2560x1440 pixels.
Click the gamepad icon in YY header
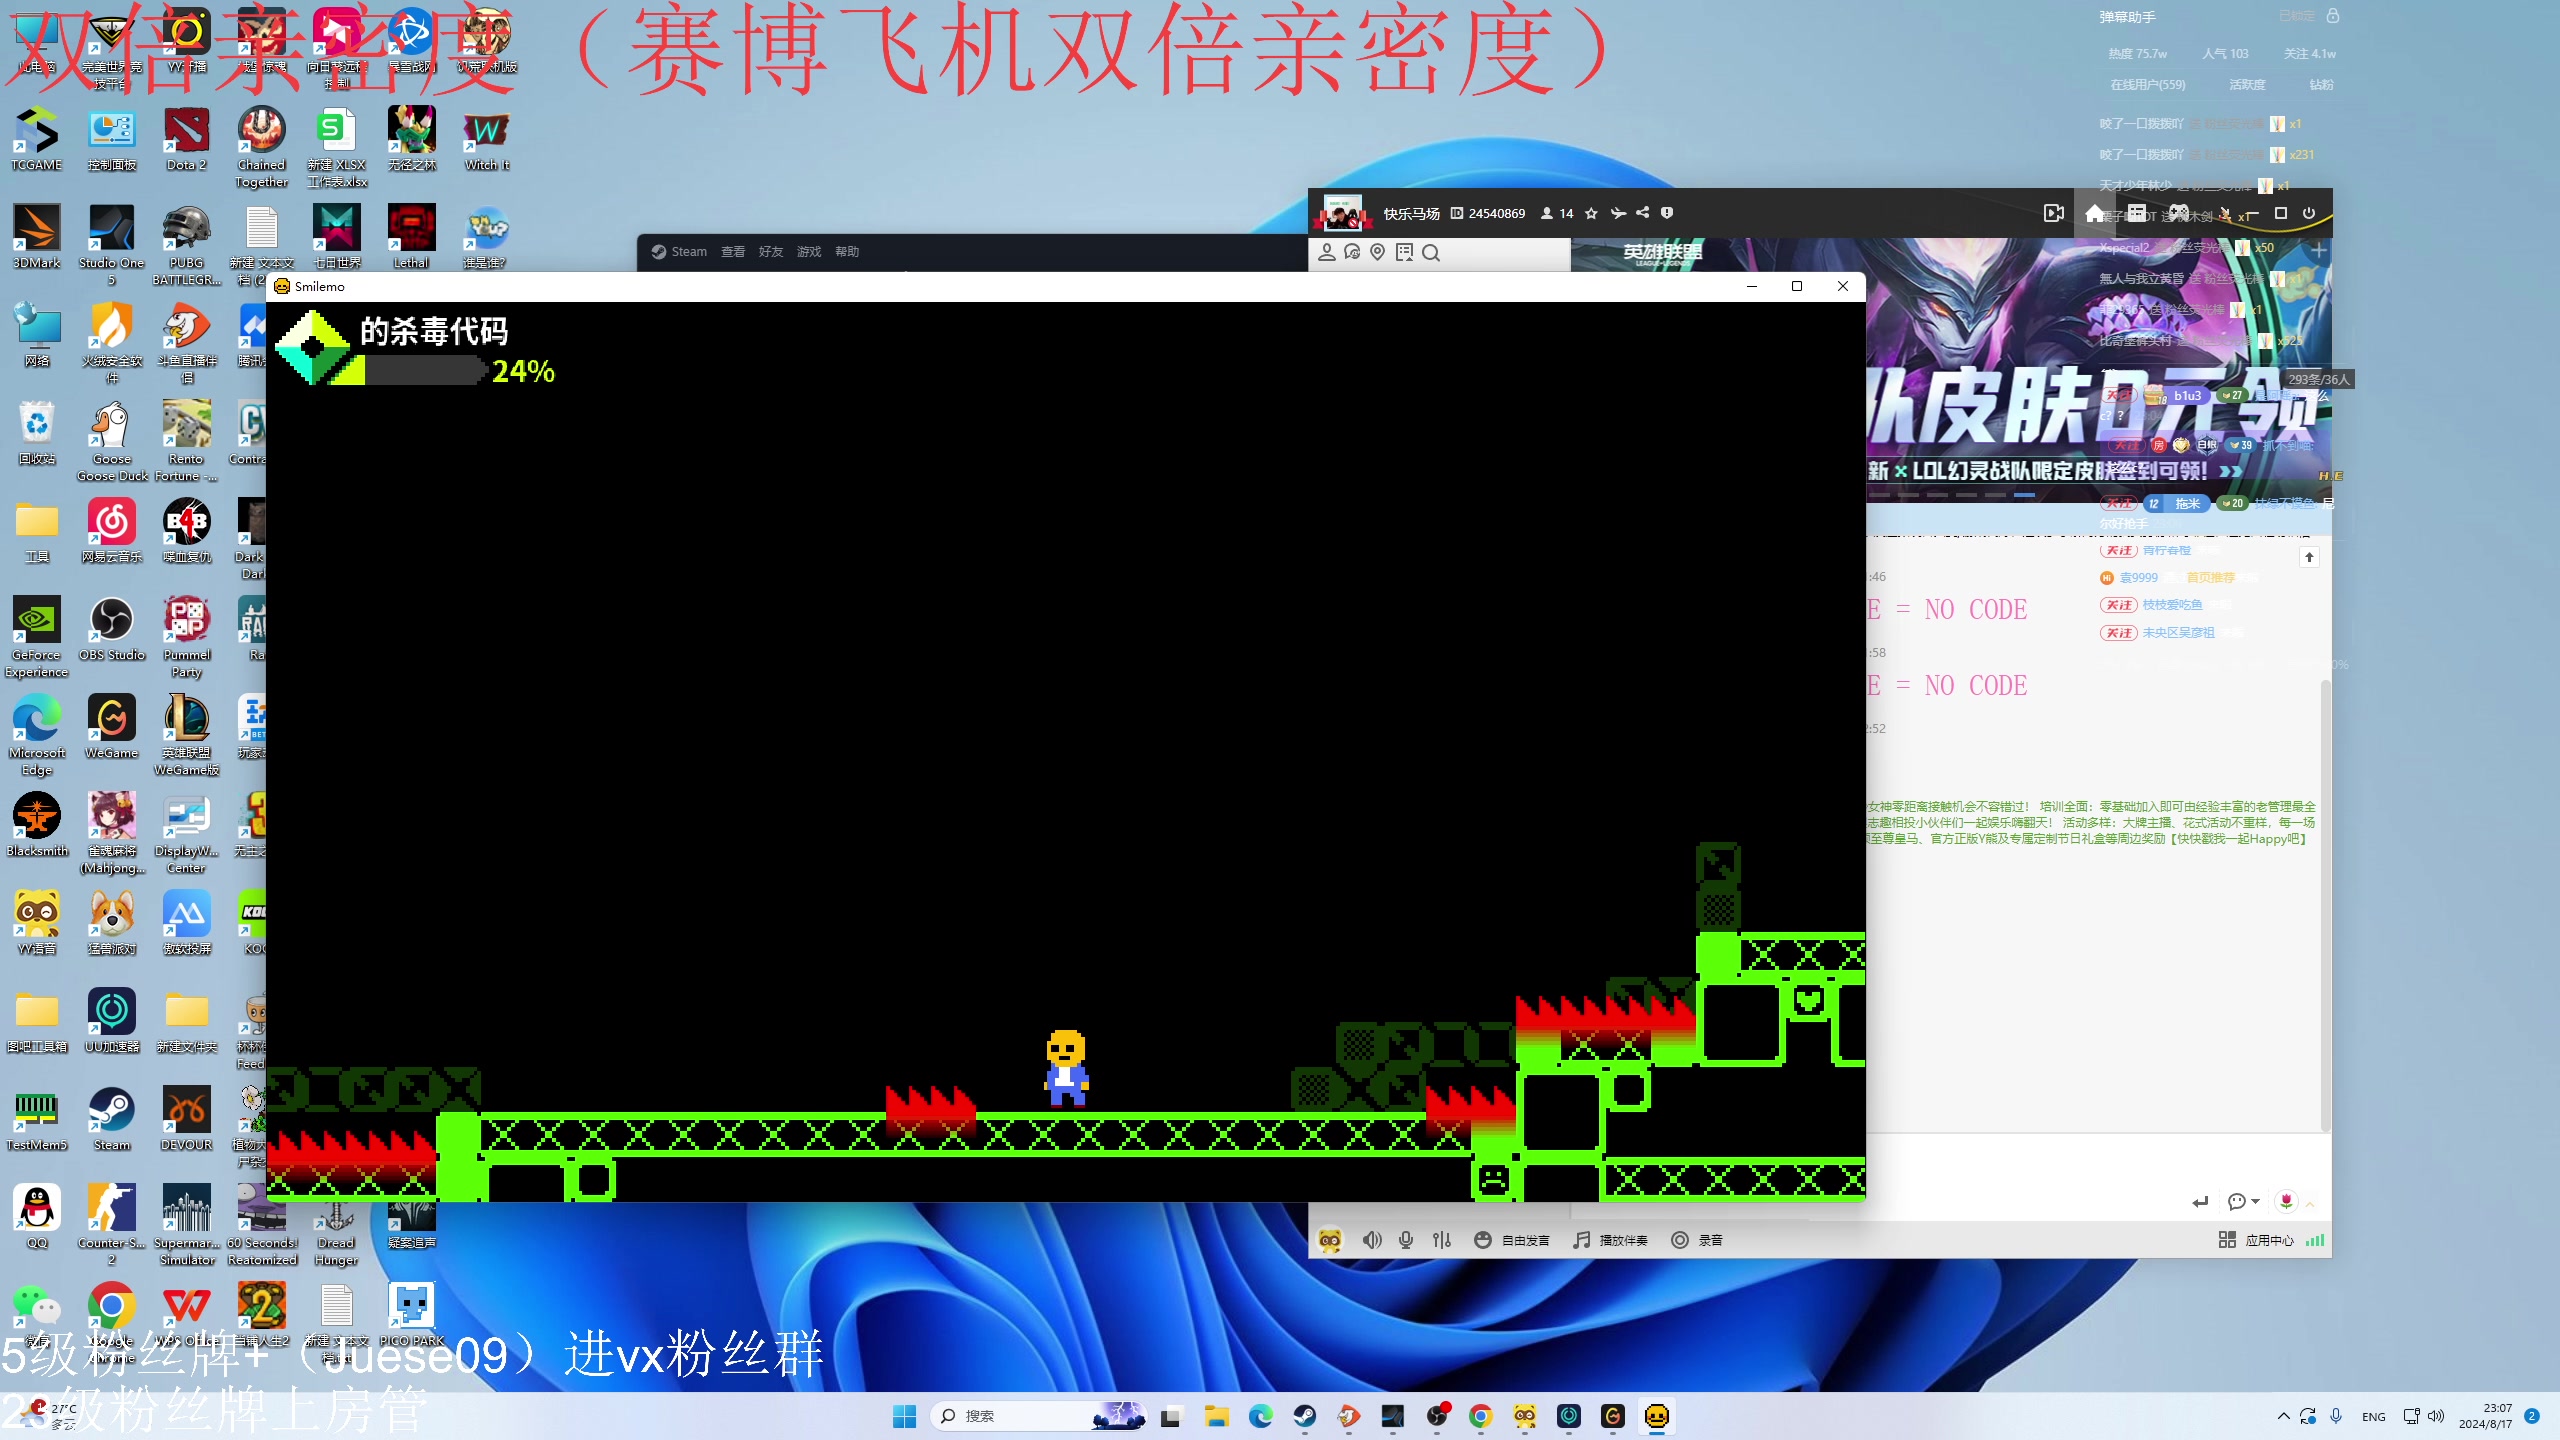coord(2179,213)
